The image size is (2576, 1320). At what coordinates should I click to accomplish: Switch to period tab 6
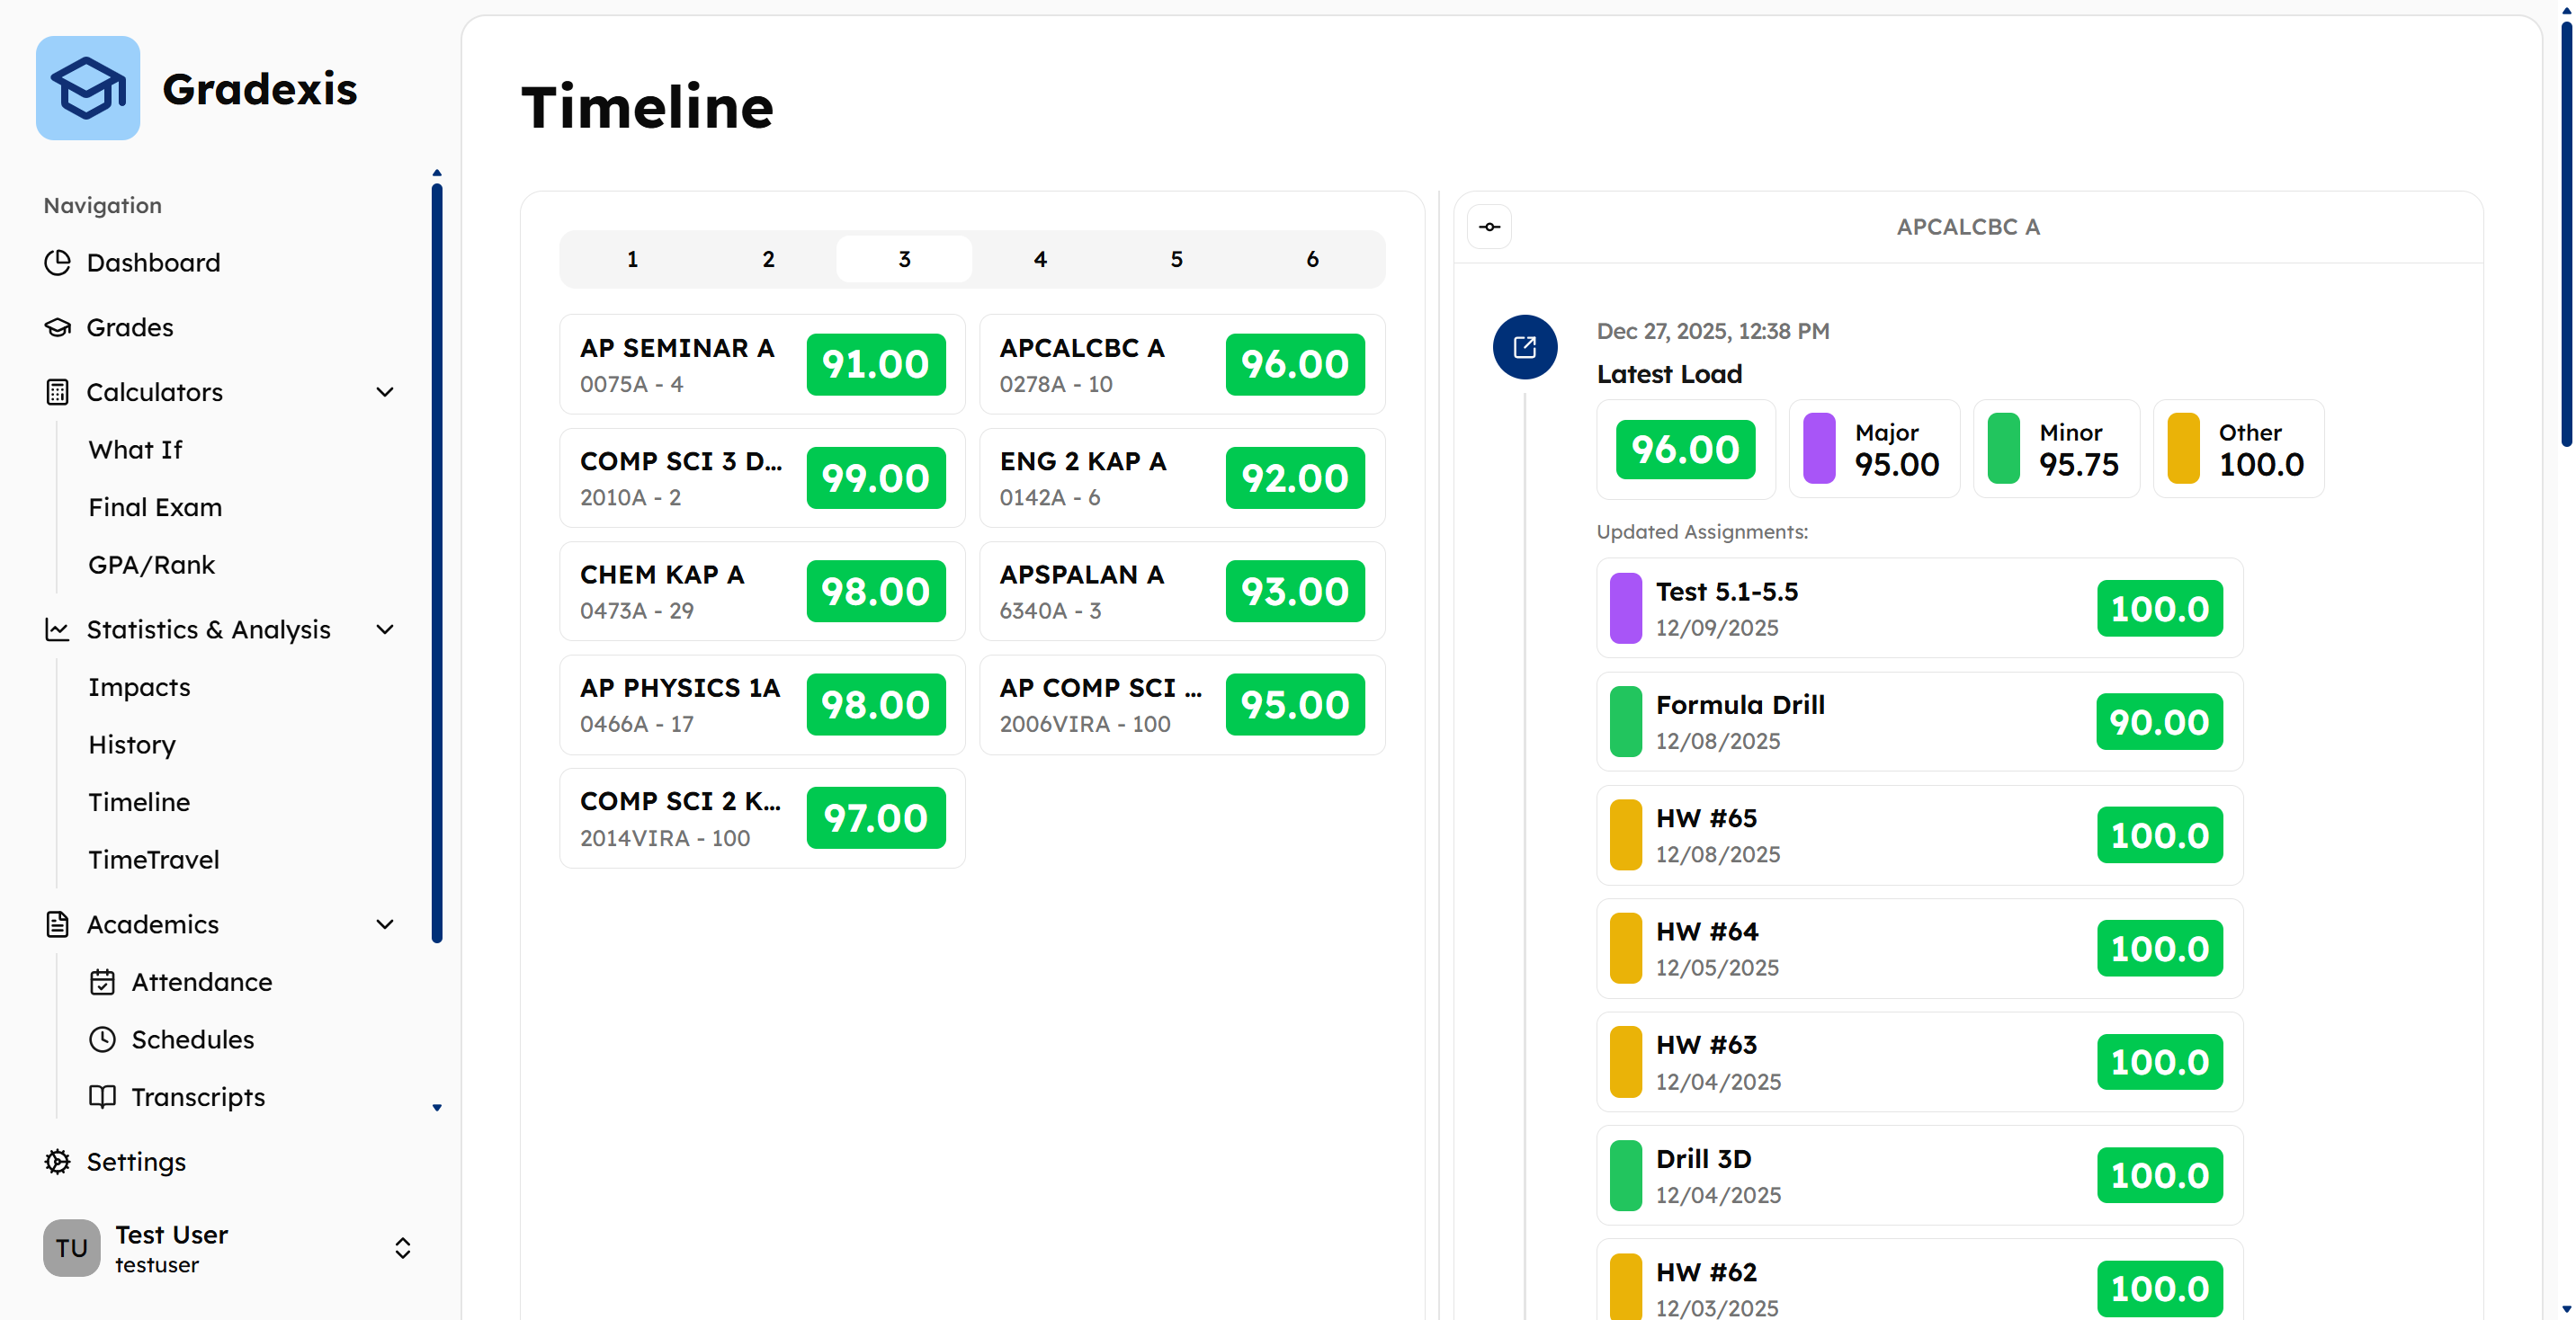tap(1312, 259)
